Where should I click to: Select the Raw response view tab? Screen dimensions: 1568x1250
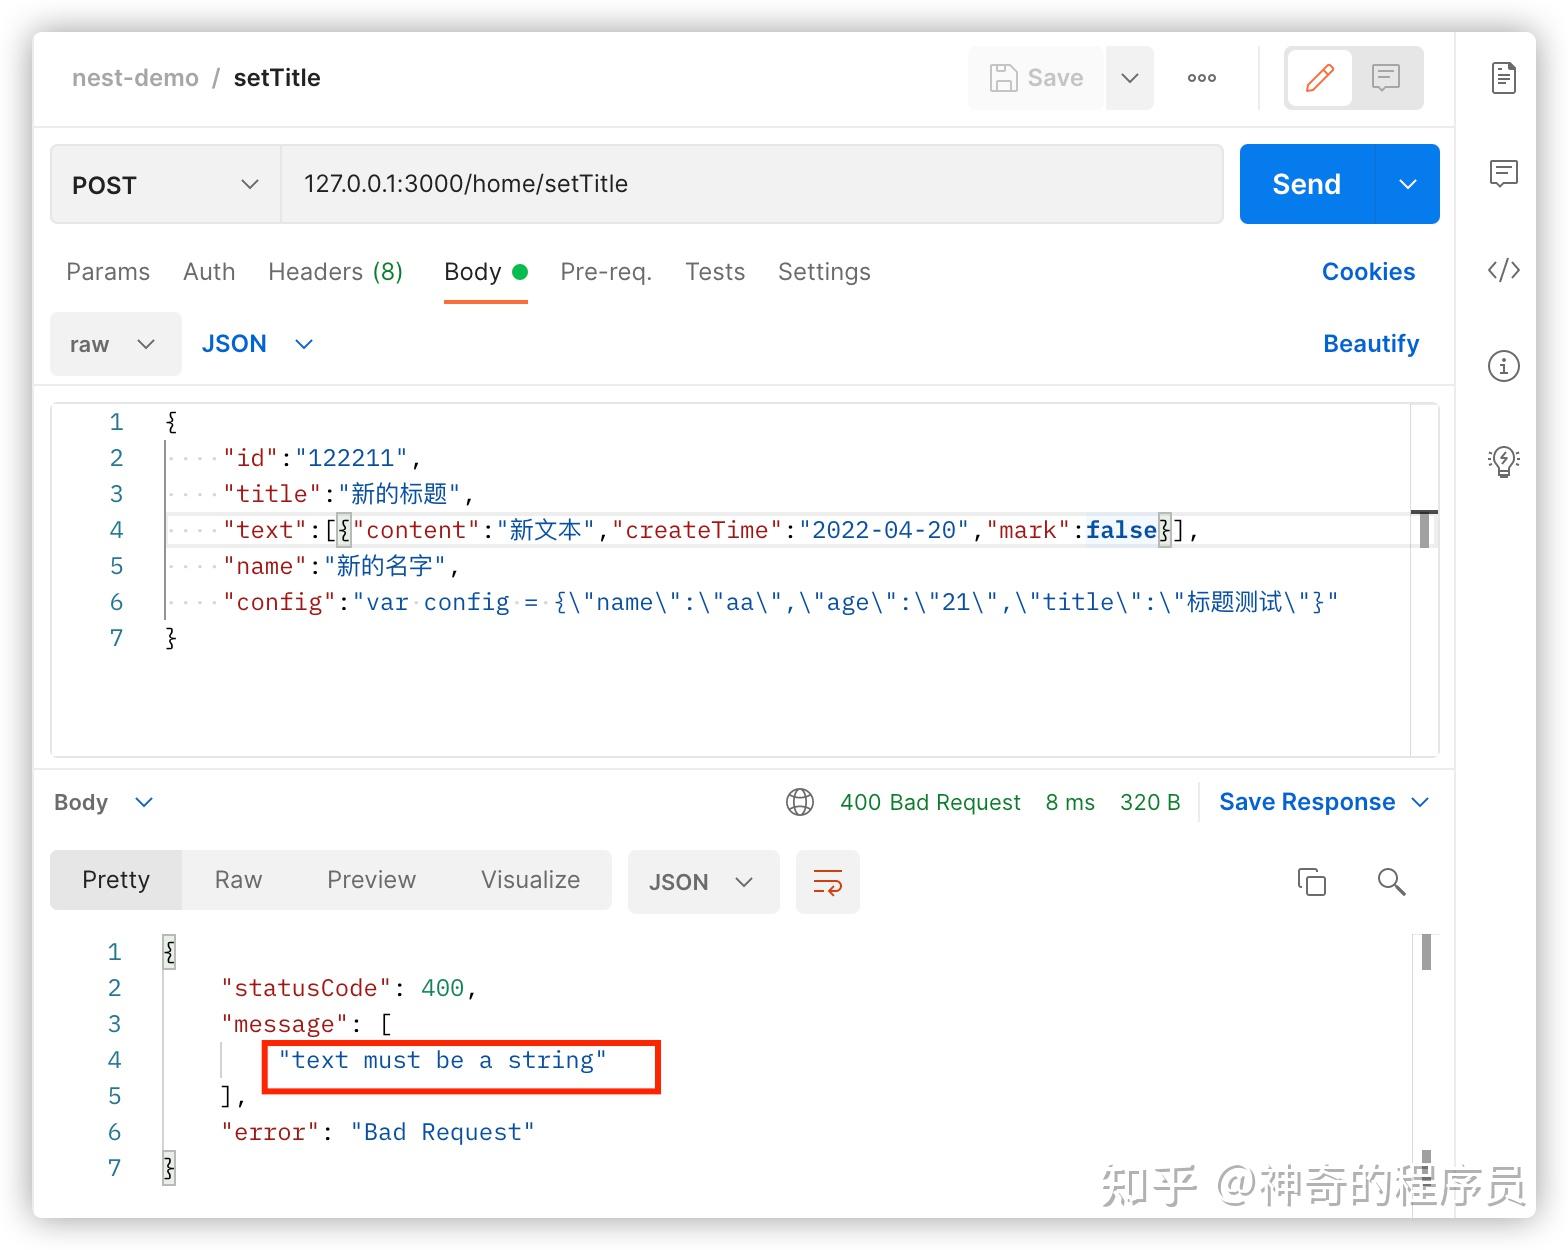point(238,880)
